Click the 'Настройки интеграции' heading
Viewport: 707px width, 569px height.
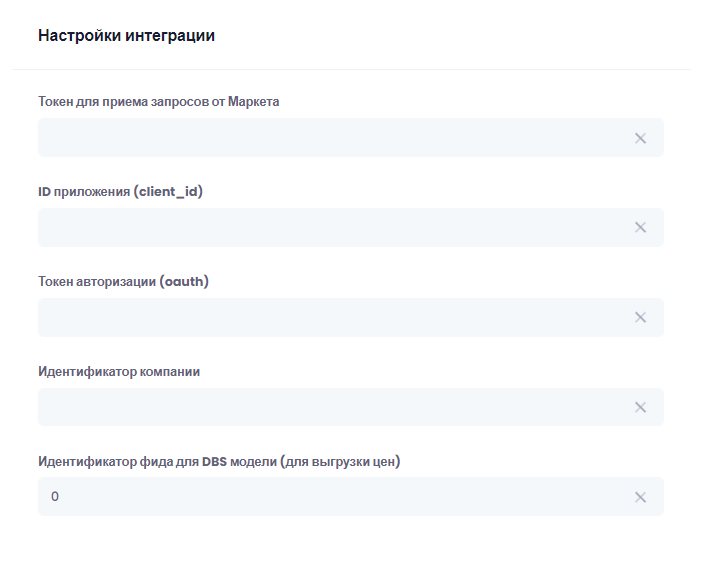126,36
